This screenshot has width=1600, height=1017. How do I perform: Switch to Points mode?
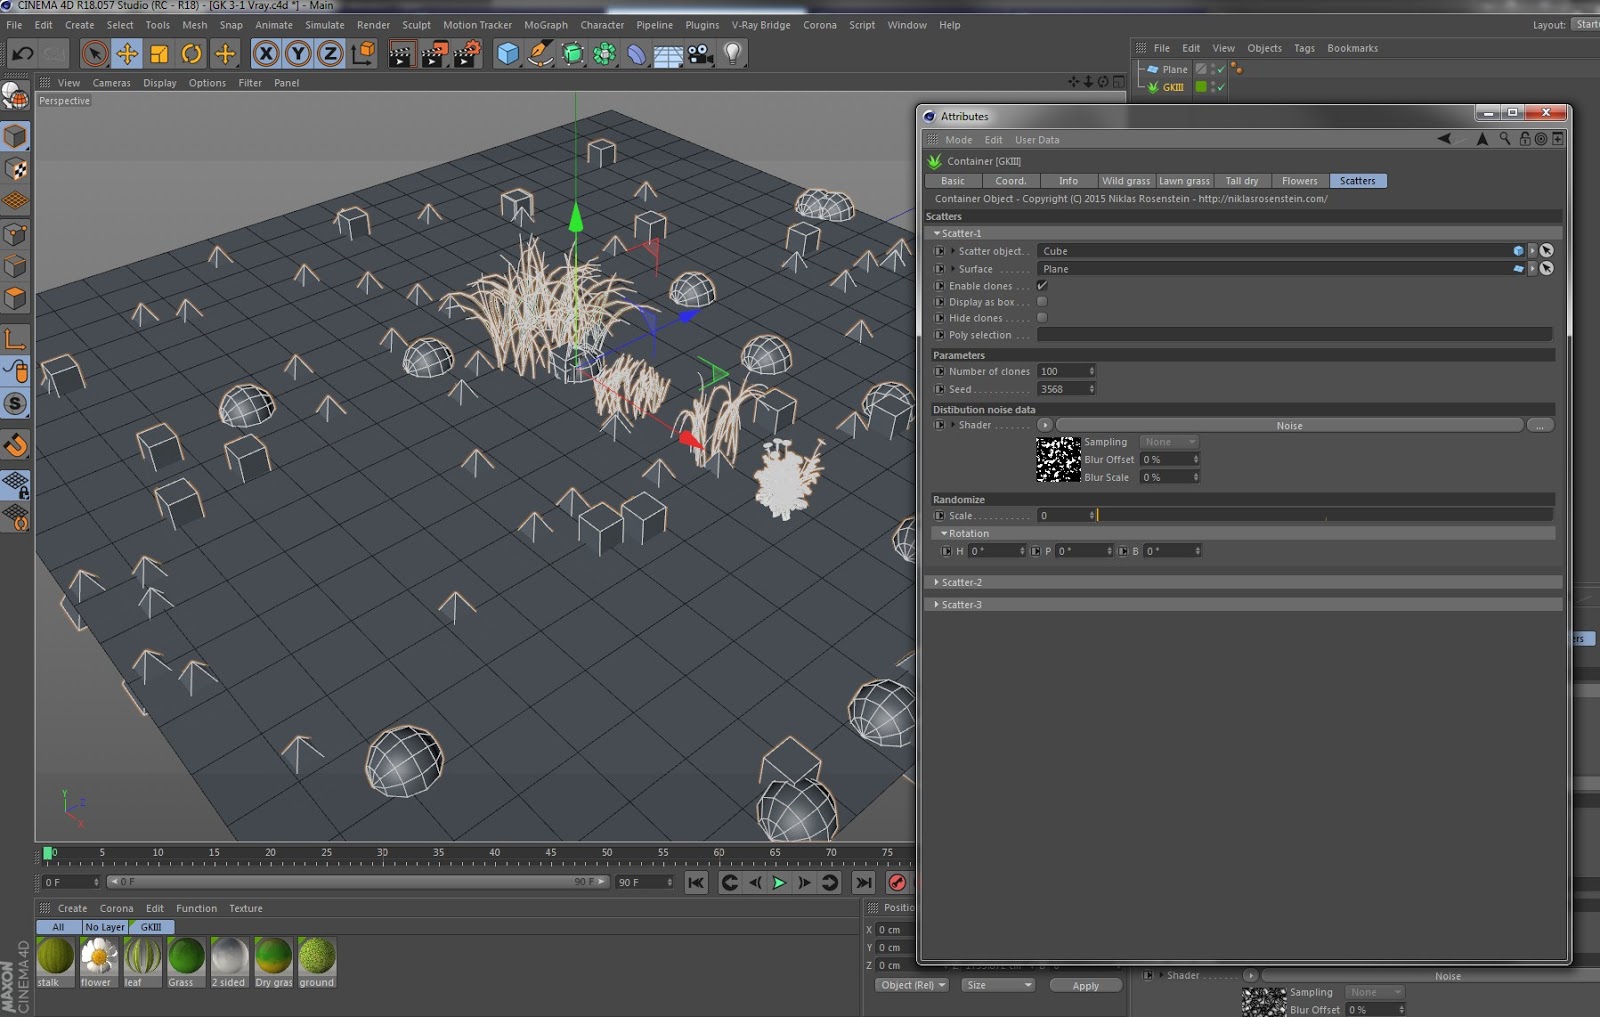pyautogui.click(x=15, y=234)
